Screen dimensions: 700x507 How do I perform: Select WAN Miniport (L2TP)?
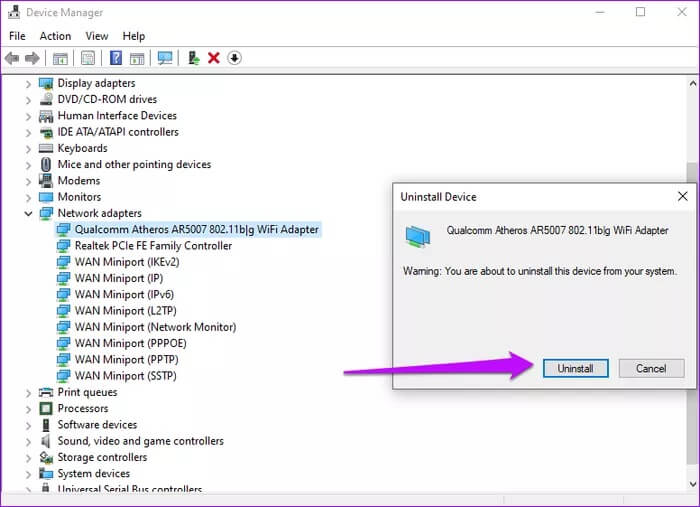point(125,311)
